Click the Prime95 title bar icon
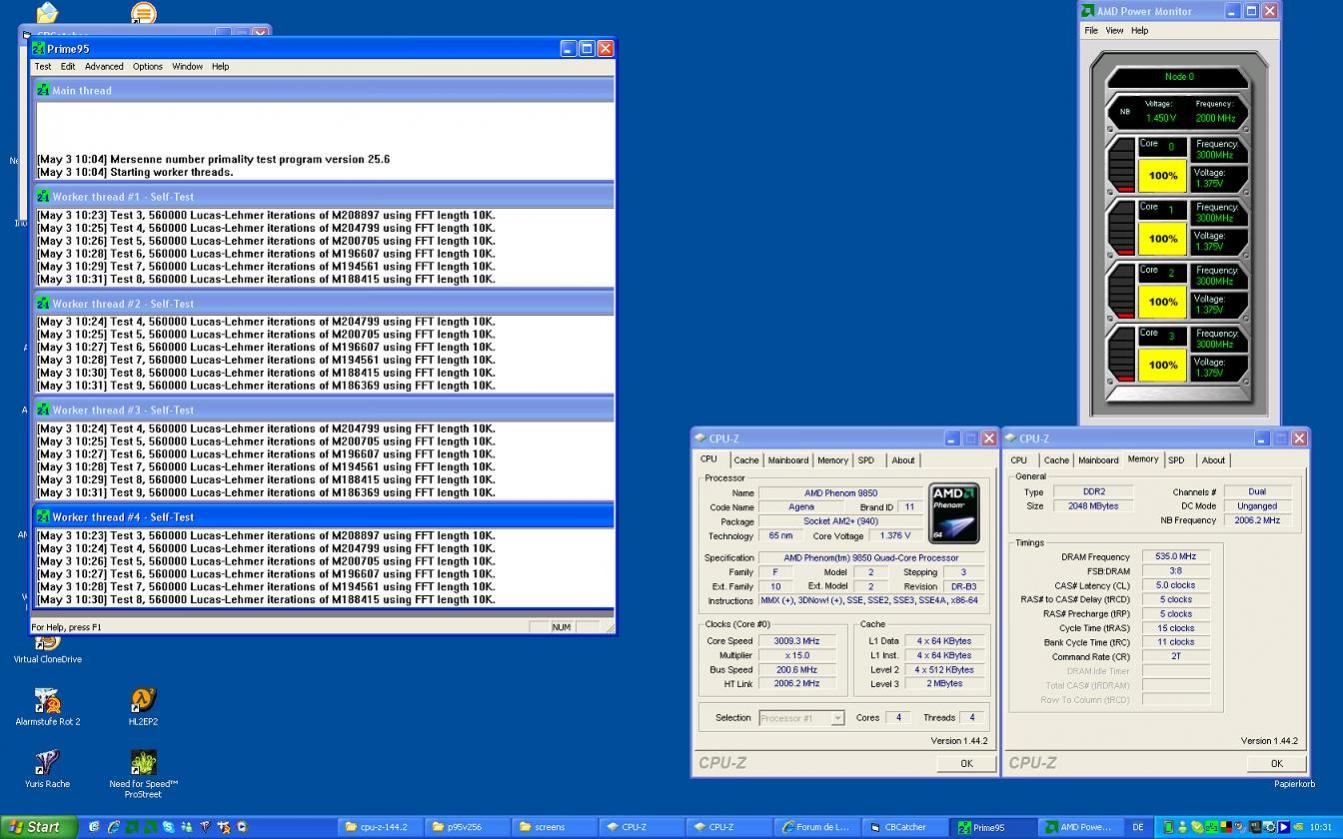 click(39, 48)
